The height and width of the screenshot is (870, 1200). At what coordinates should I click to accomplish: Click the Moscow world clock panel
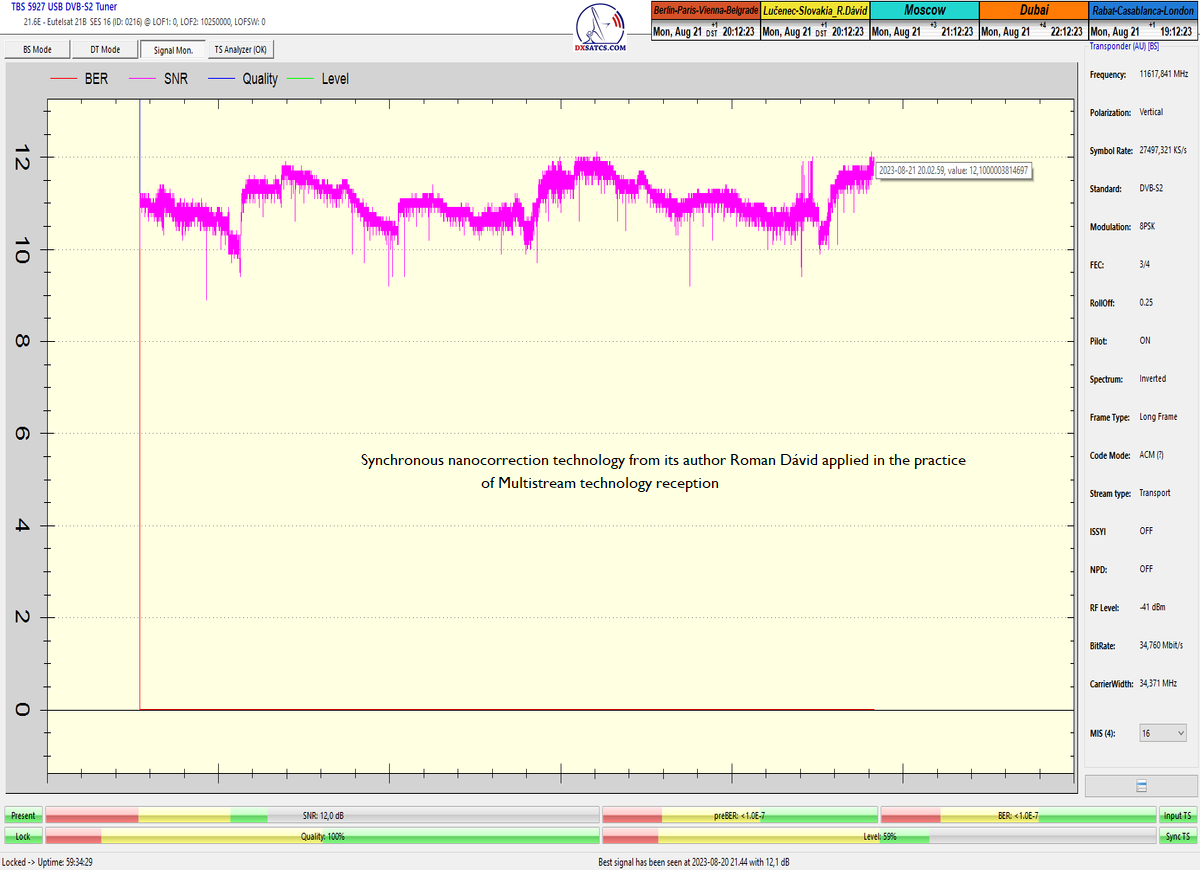pyautogui.click(x=923, y=21)
